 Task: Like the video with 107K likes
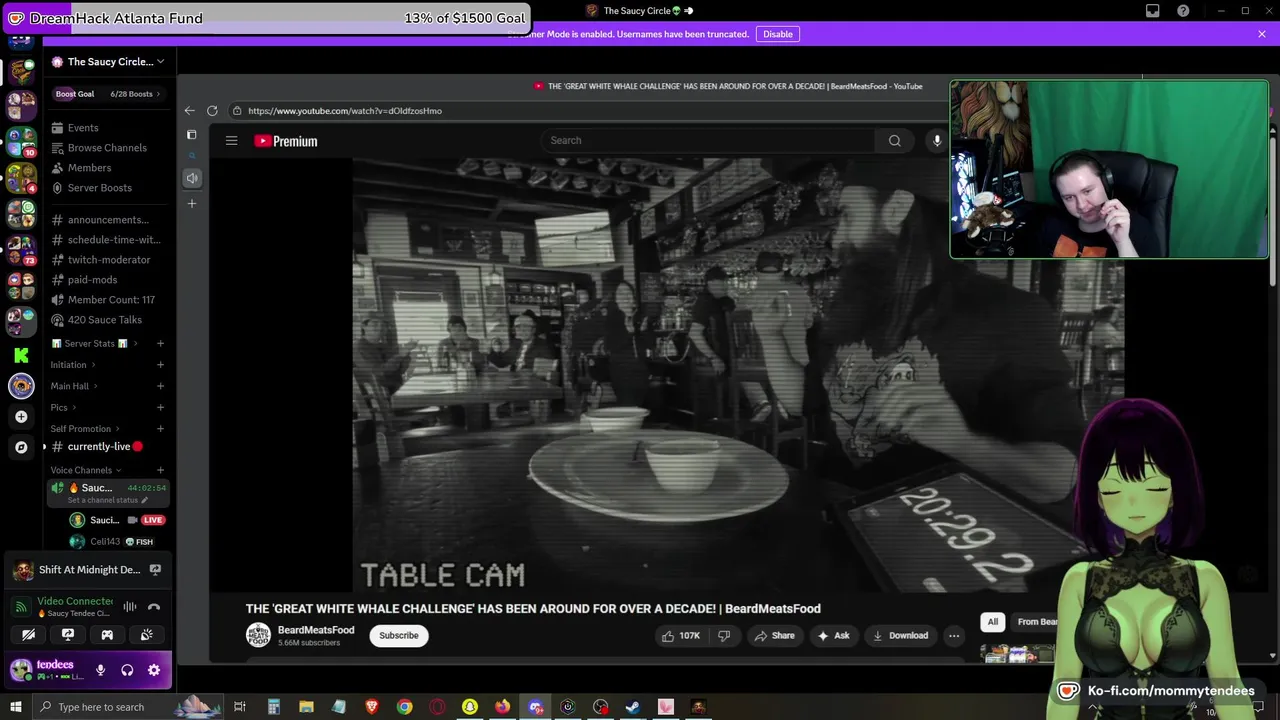pos(682,635)
